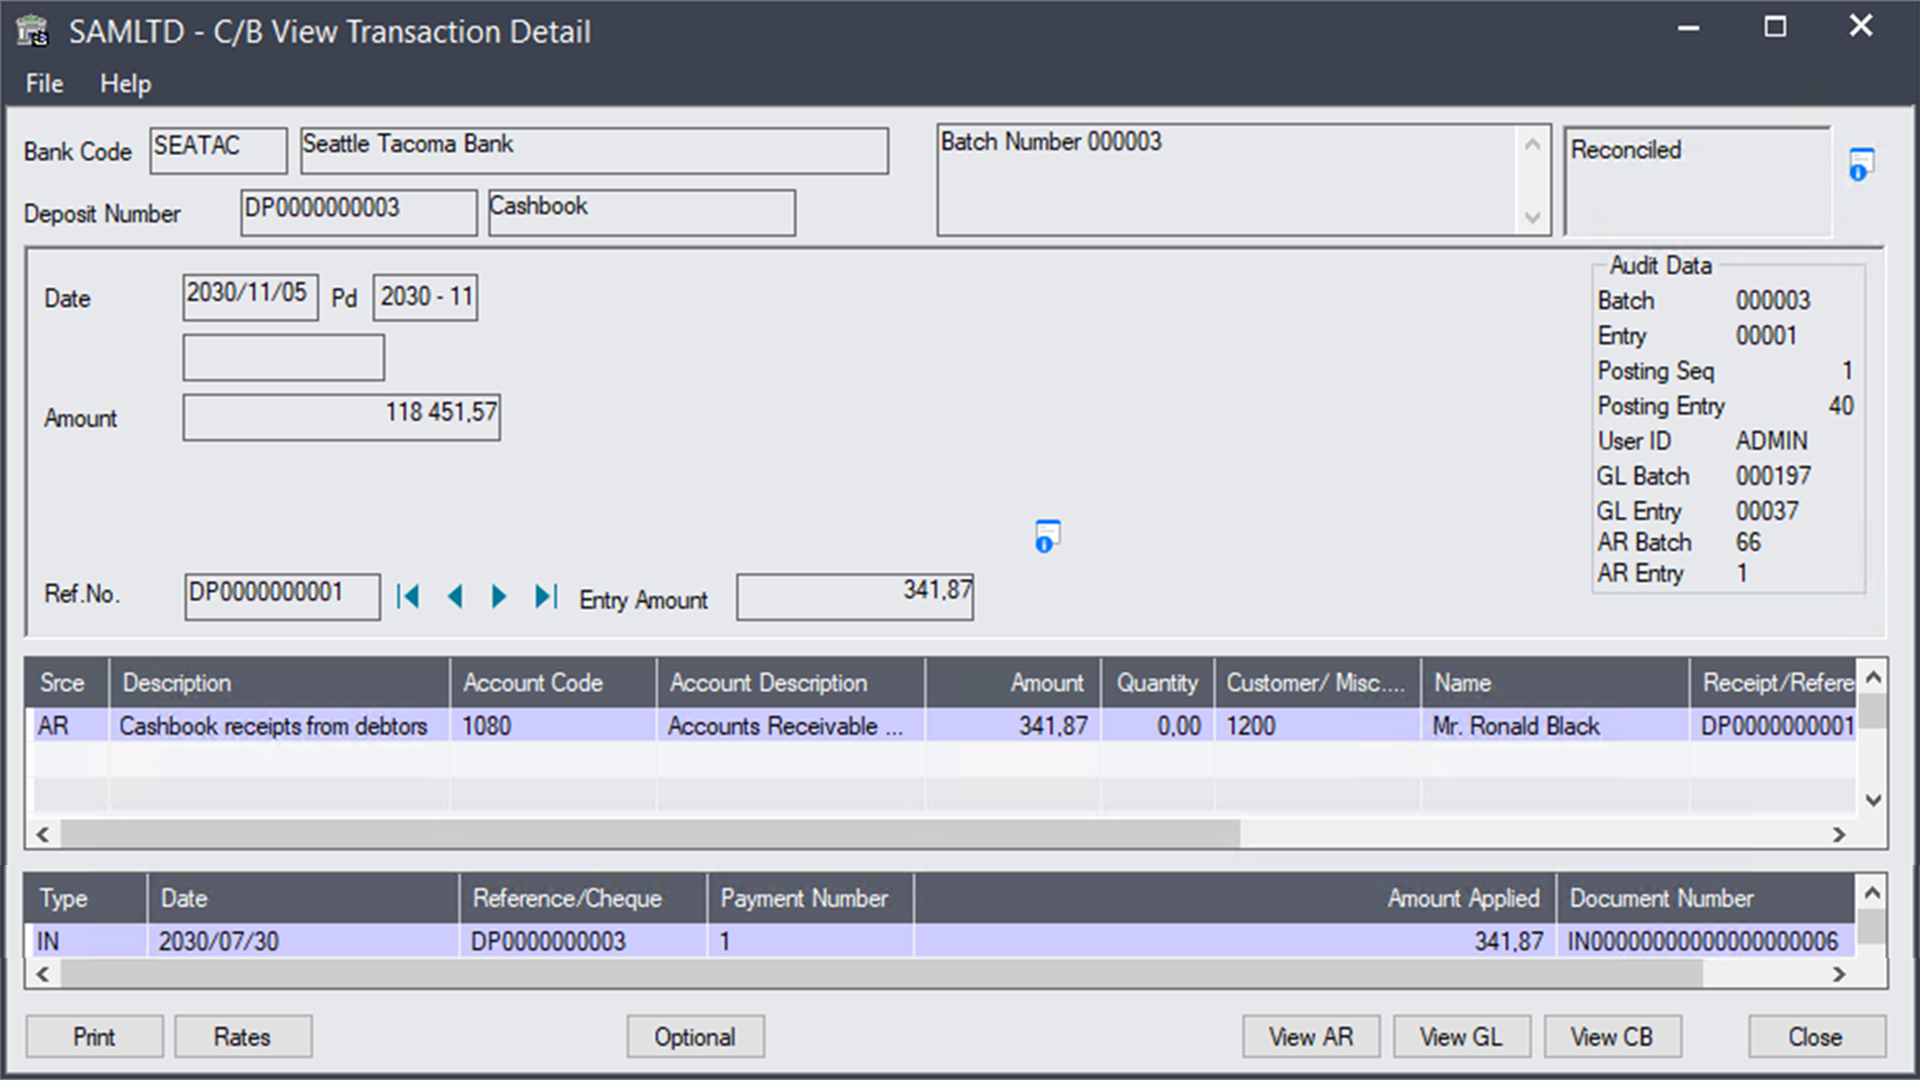The height and width of the screenshot is (1080, 1920).
Task: Go to the next entry arrow
Action: [x=499, y=597]
